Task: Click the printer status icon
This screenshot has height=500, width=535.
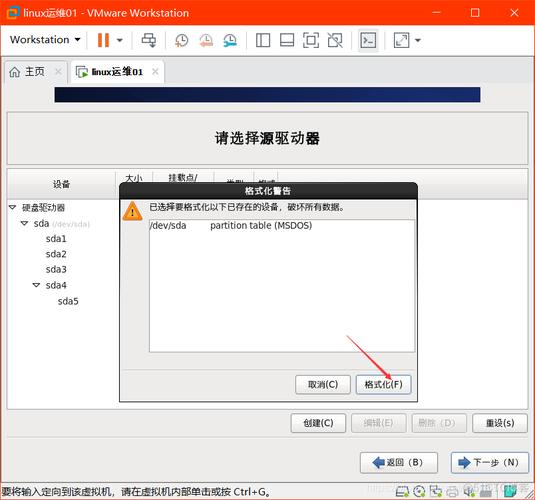Action: coord(452,491)
